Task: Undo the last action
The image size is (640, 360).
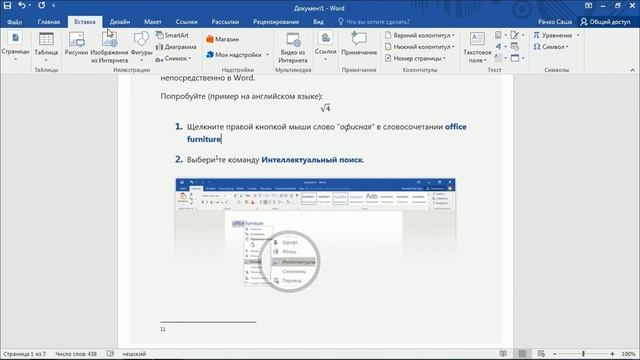Action: click(22, 6)
